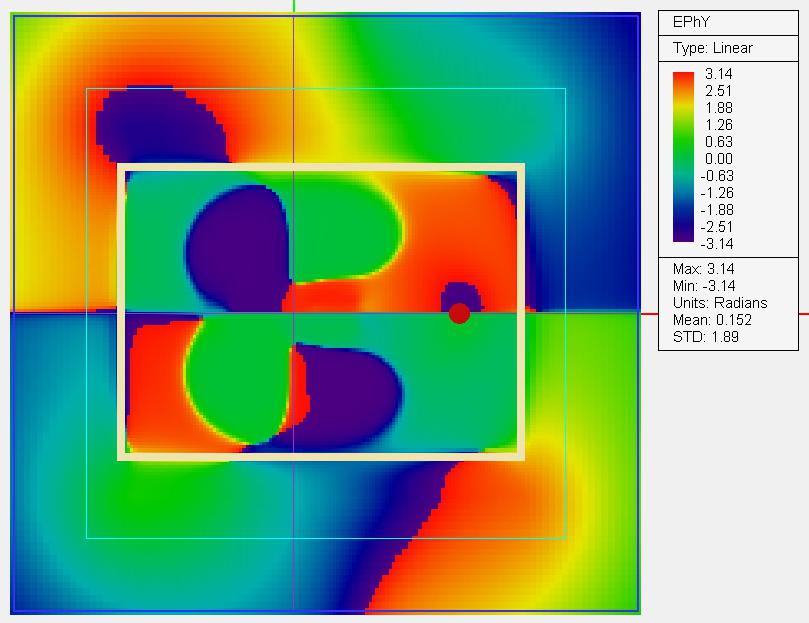This screenshot has height=623, width=809.
Task: Click the -1.88 scale value
Action: pyautogui.click(x=717, y=210)
